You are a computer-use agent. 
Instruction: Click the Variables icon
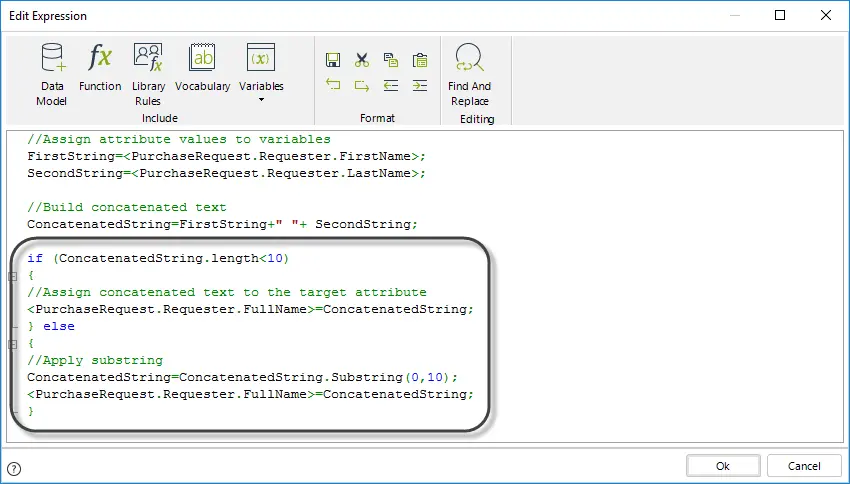(x=261, y=57)
